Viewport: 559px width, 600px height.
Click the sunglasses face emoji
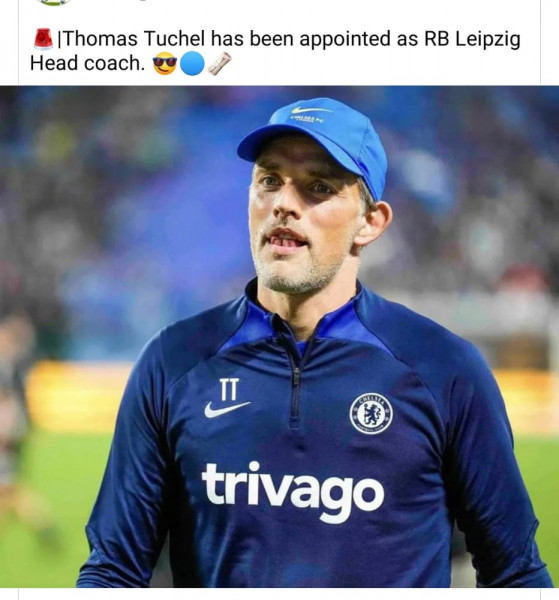click(165, 64)
